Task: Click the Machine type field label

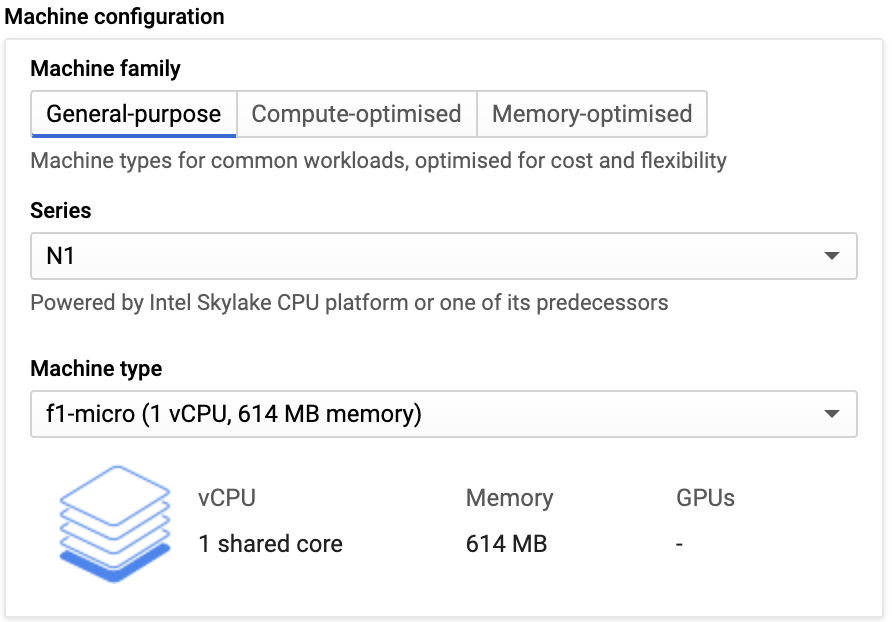Action: coord(96,369)
